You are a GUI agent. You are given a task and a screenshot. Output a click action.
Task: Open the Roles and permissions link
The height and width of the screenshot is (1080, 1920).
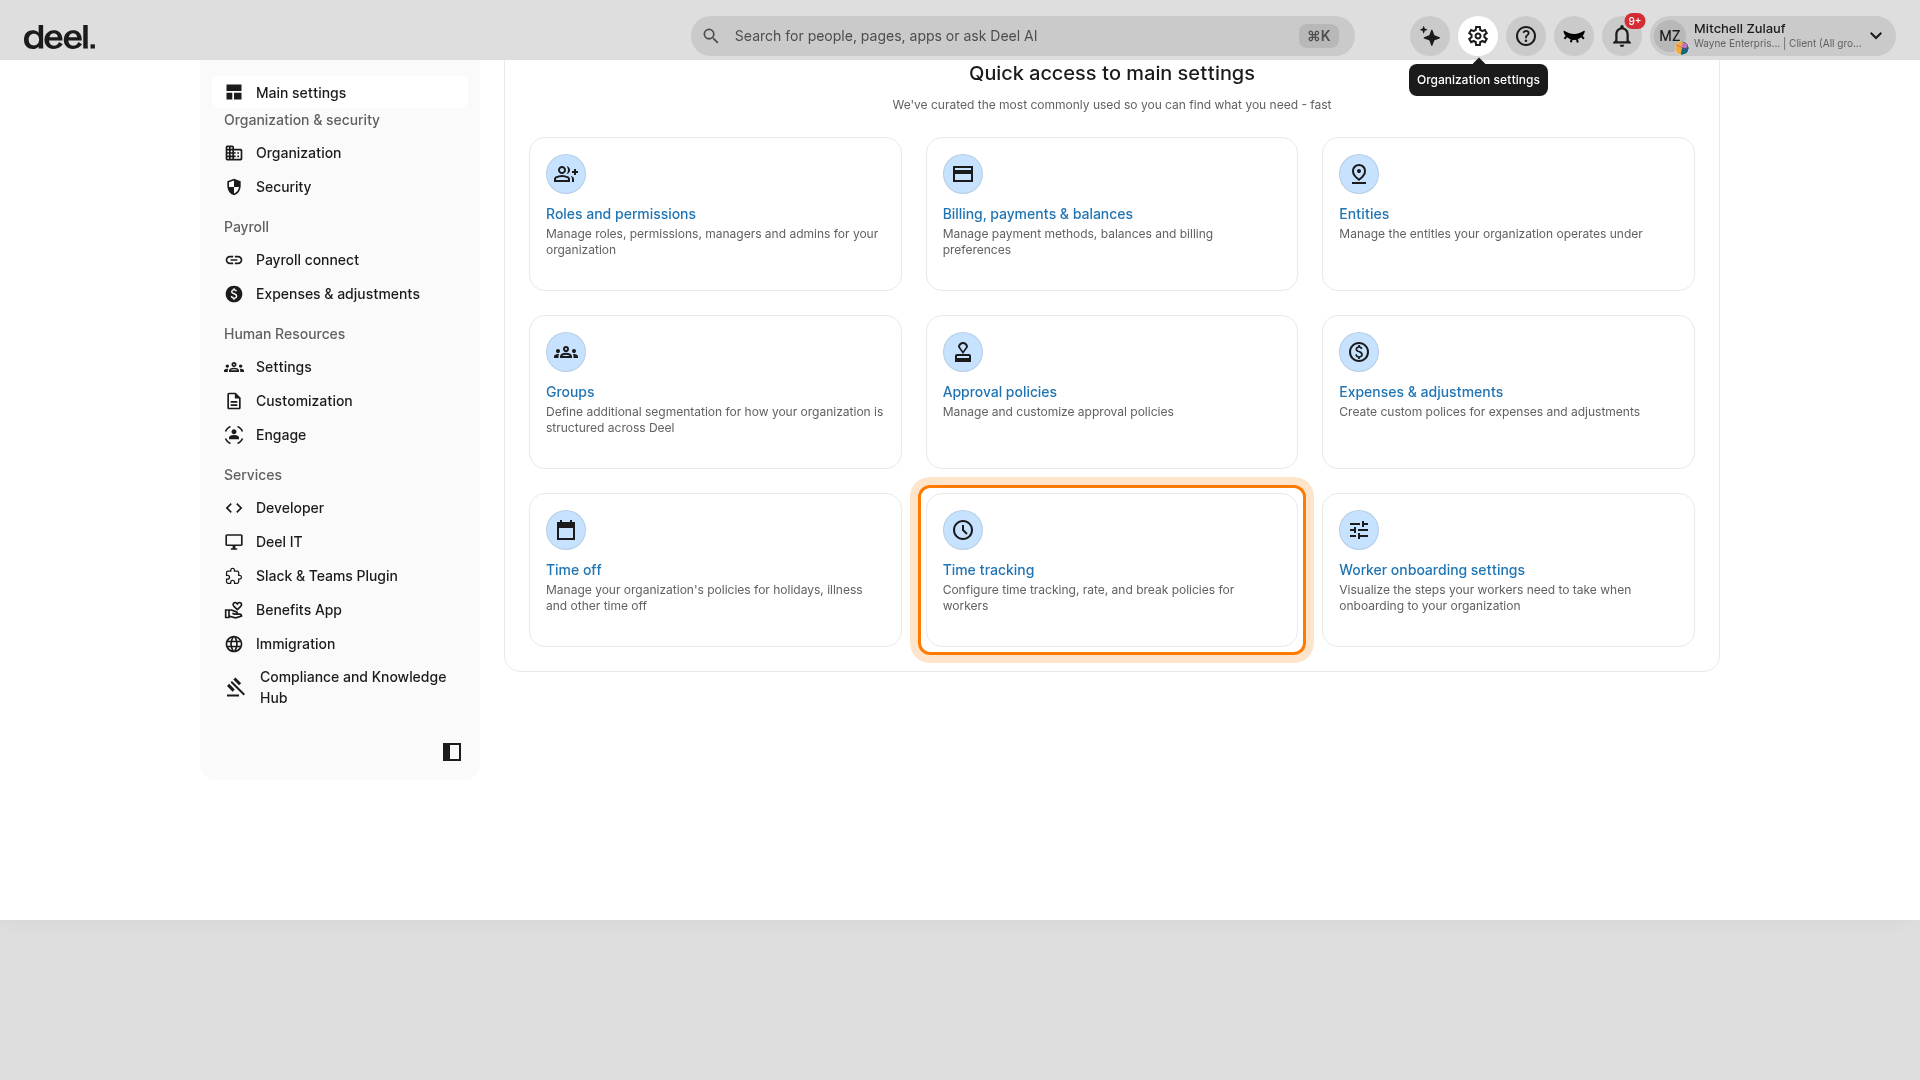pyautogui.click(x=620, y=214)
